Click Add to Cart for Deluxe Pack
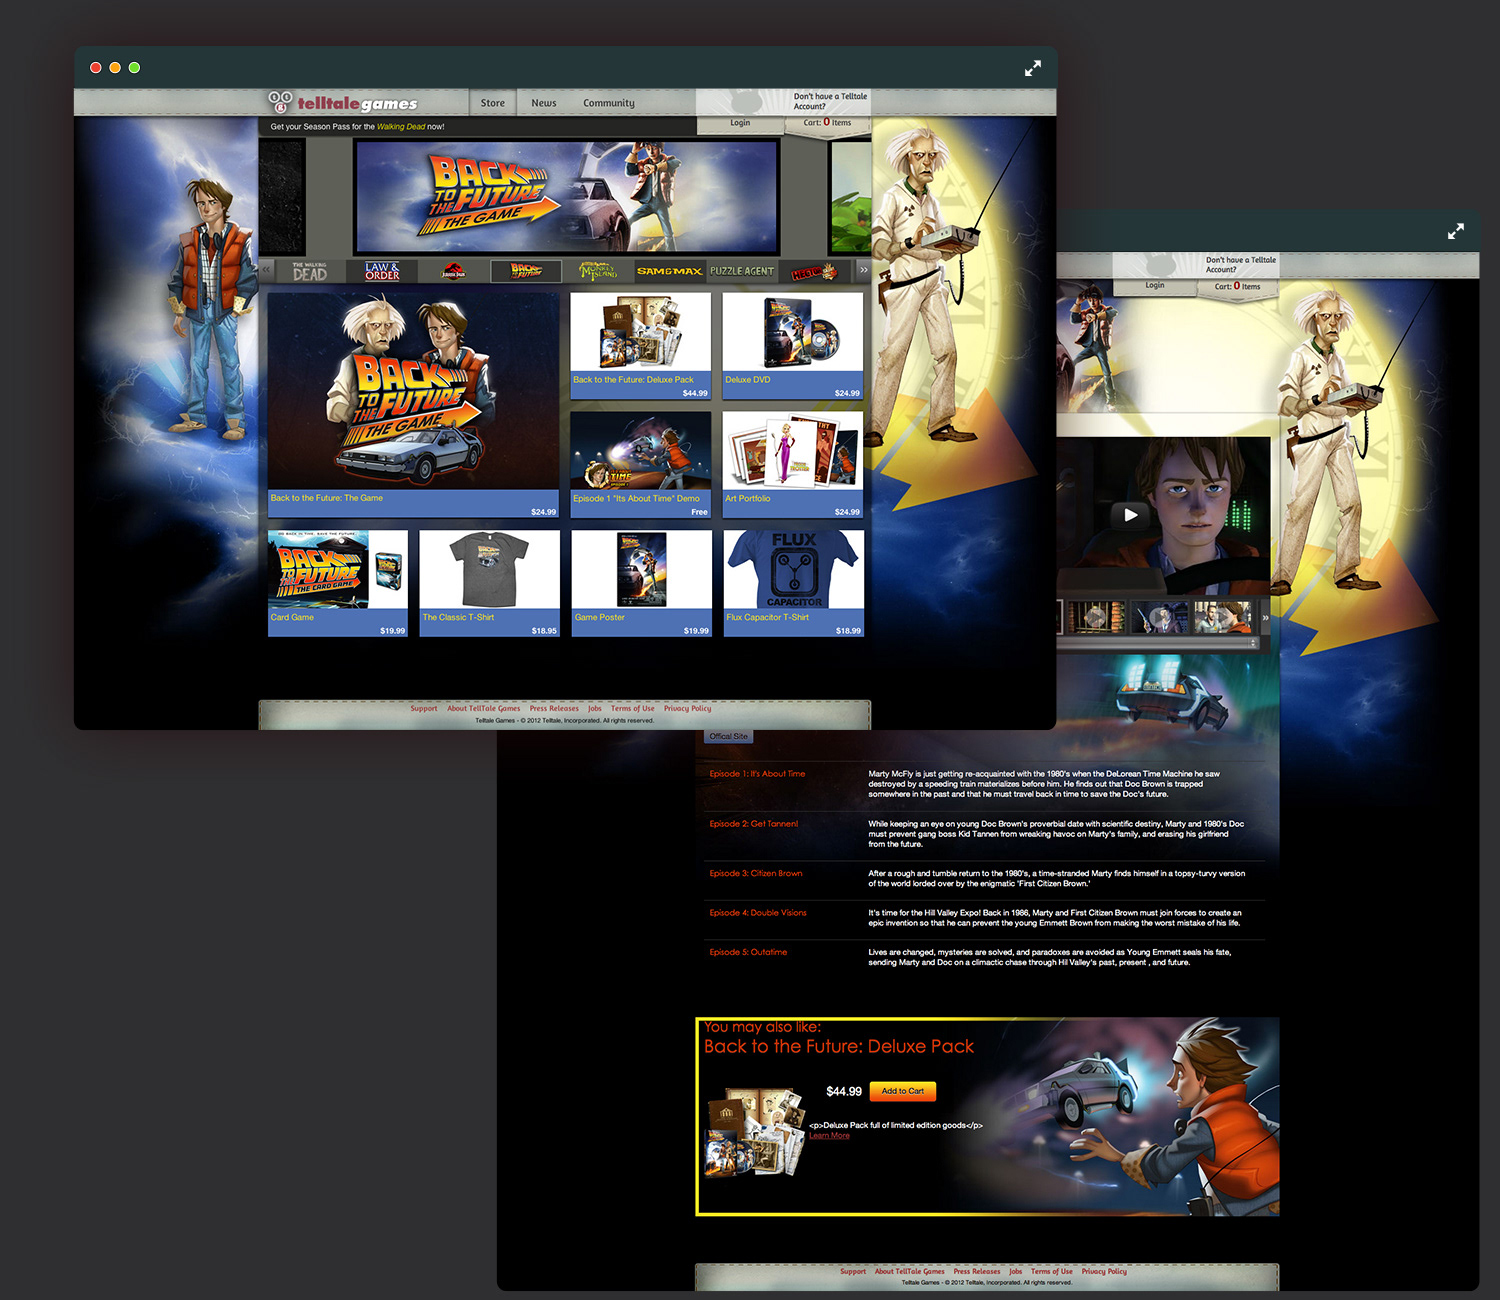The width and height of the screenshot is (1500, 1300). pos(903,1091)
